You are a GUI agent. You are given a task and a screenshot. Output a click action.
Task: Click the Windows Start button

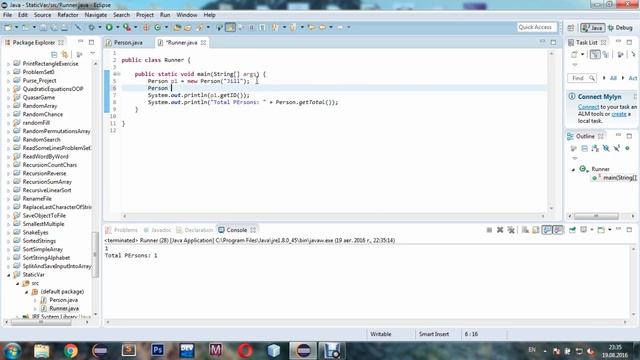pos(12,351)
